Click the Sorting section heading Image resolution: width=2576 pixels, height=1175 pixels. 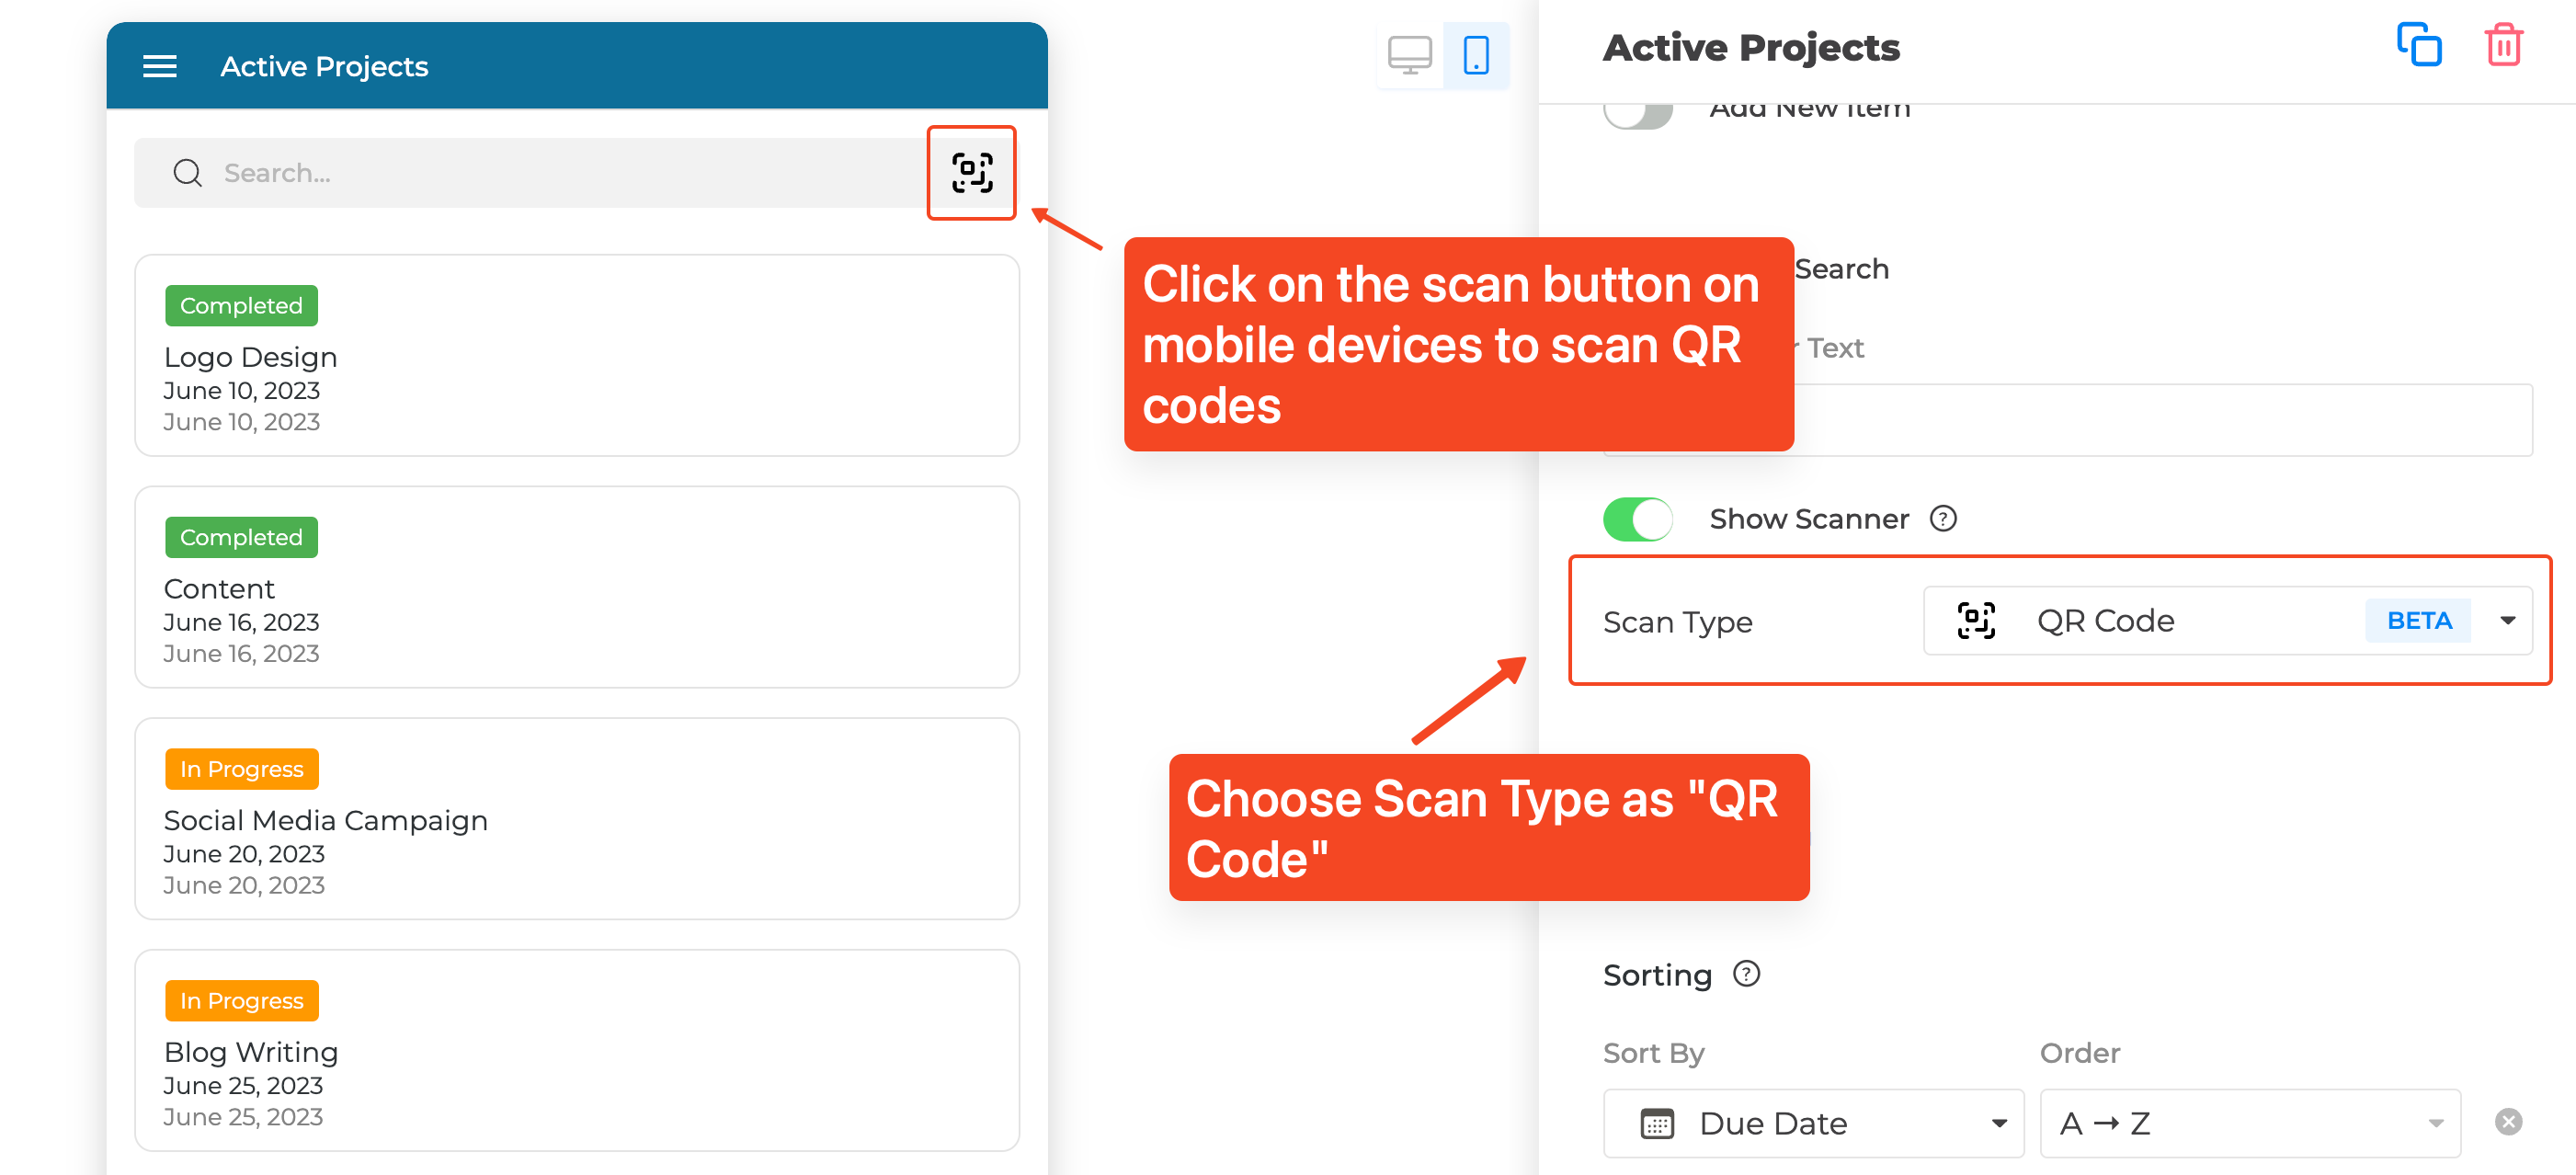point(1657,975)
